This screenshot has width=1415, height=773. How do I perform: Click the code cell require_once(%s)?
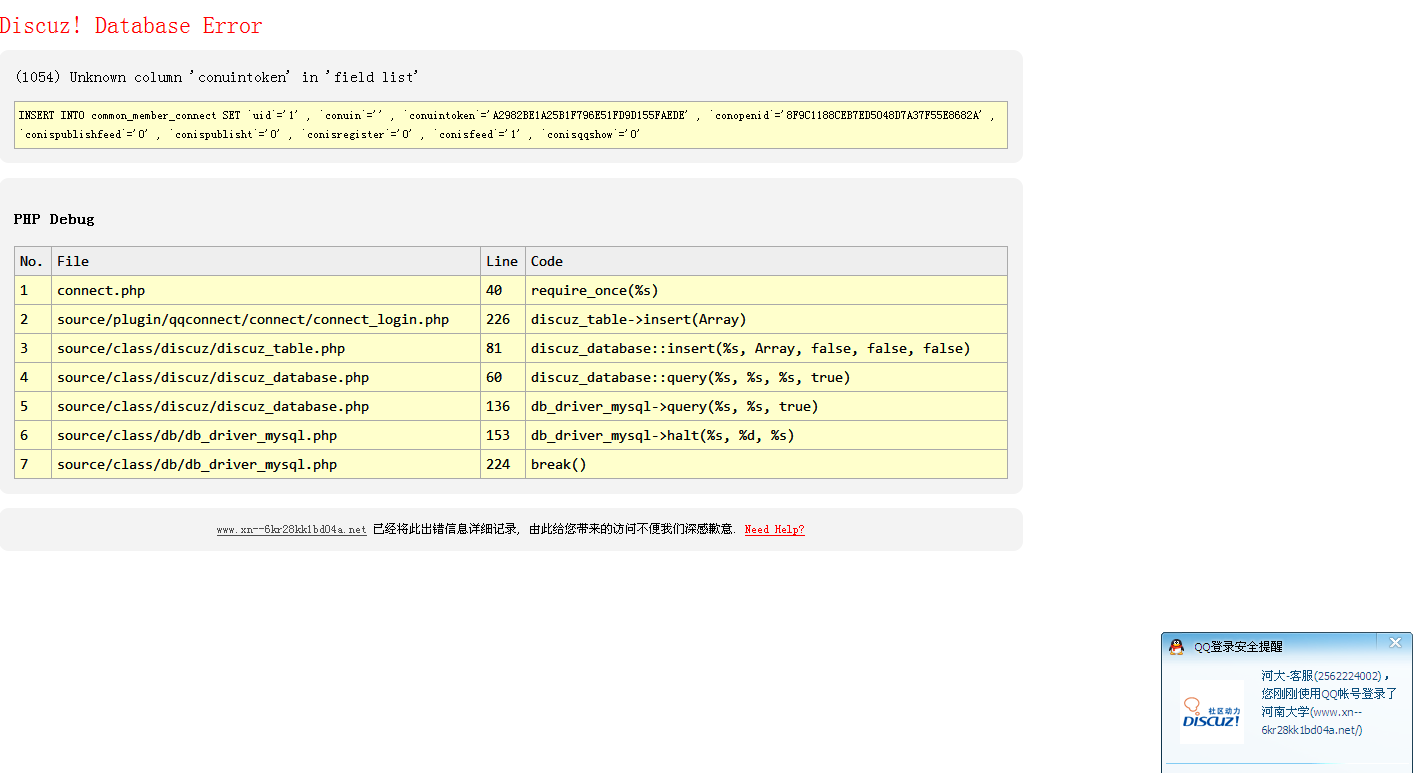[766, 290]
